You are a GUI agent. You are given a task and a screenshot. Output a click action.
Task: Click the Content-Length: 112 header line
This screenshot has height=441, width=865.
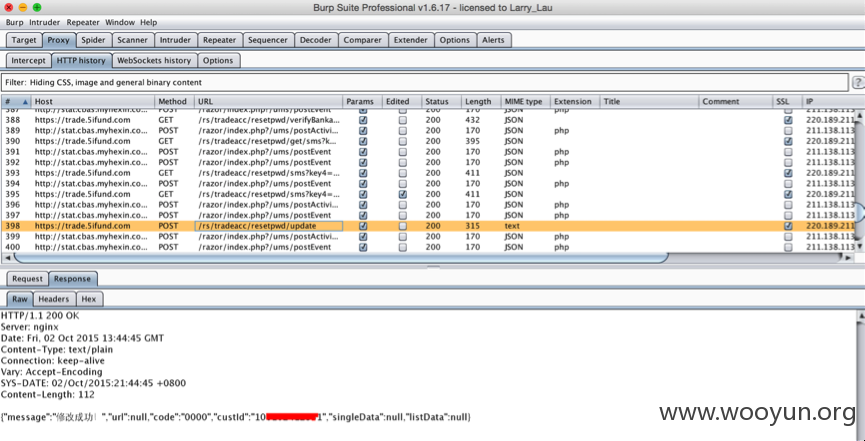pyautogui.click(x=48, y=395)
